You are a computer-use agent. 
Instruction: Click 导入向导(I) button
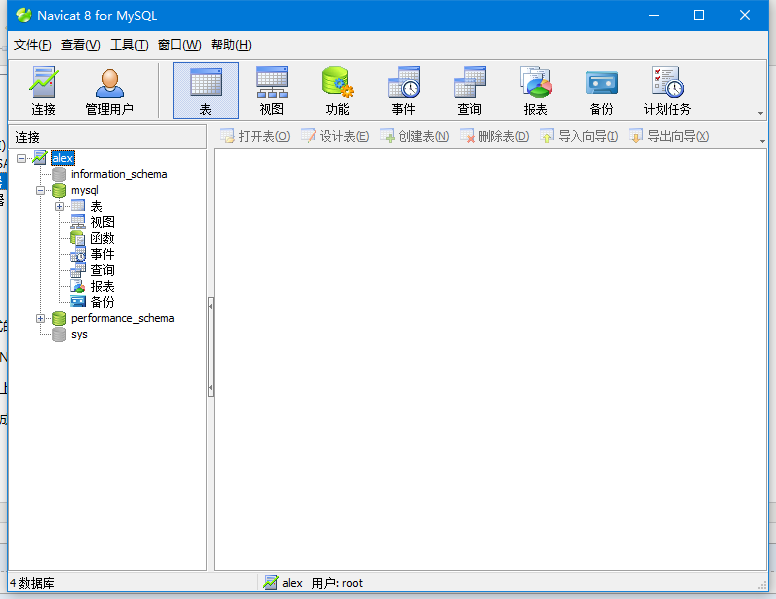579,136
